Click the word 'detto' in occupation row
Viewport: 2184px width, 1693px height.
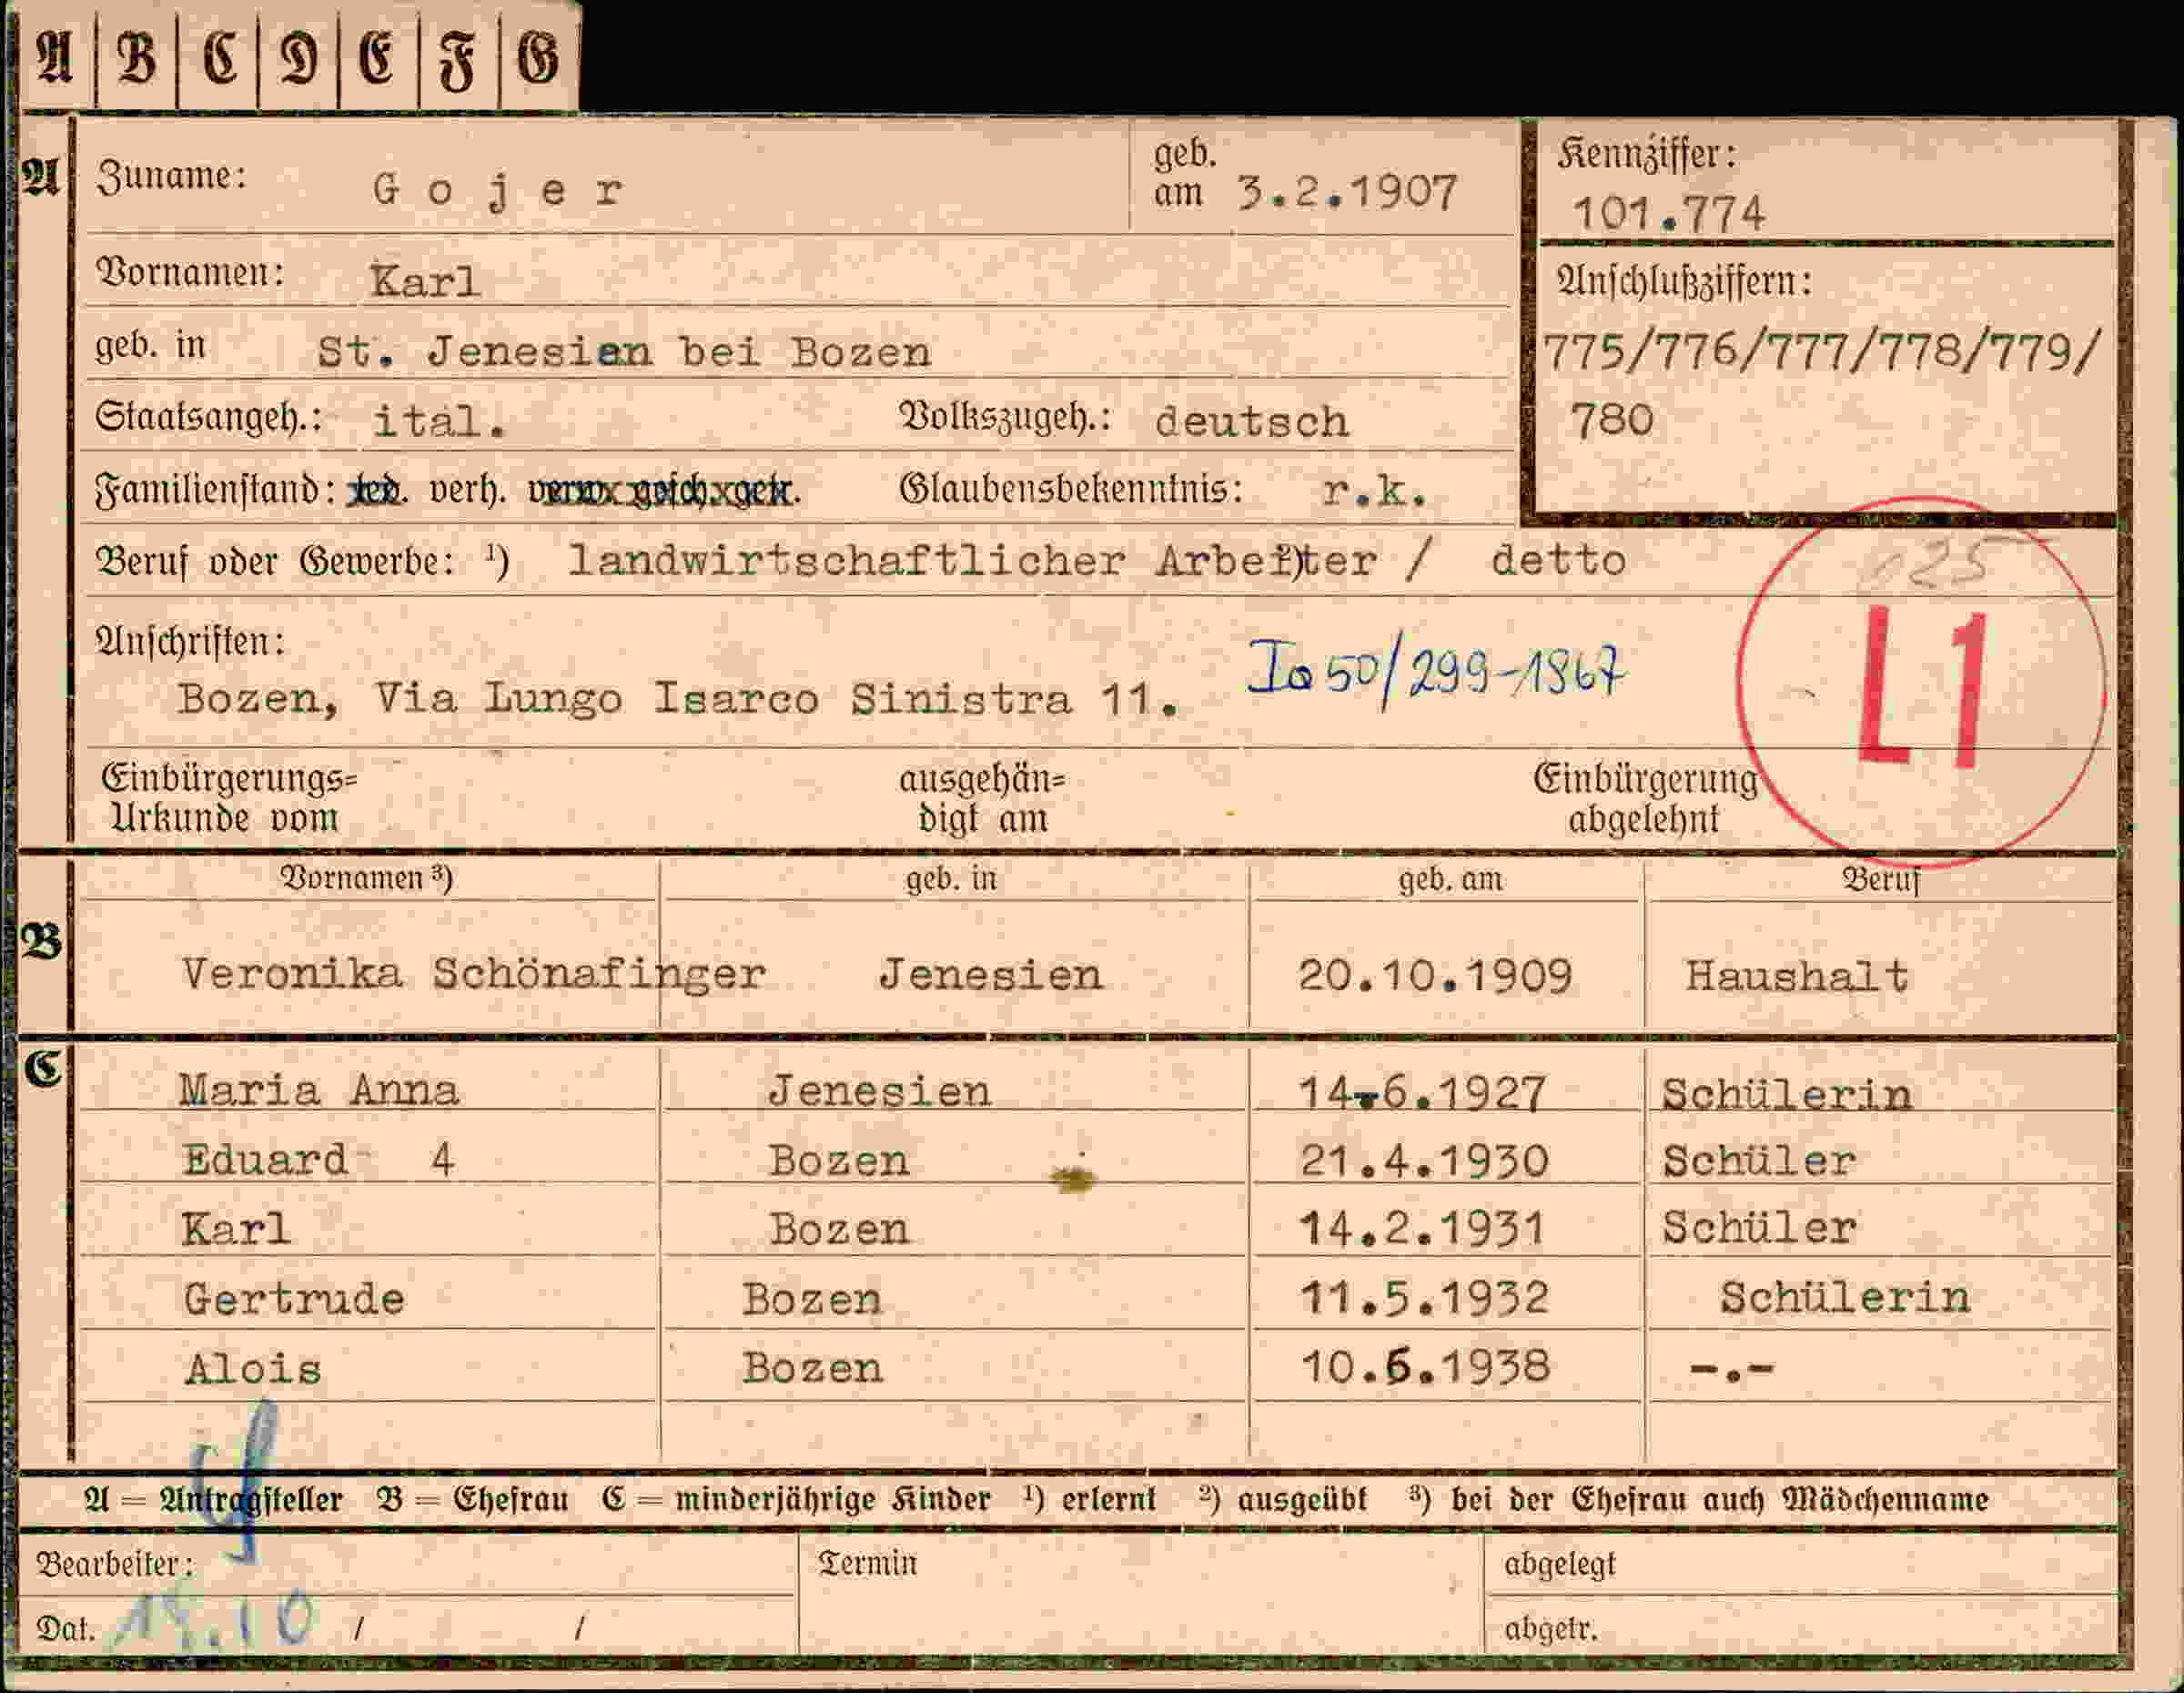tap(1558, 560)
